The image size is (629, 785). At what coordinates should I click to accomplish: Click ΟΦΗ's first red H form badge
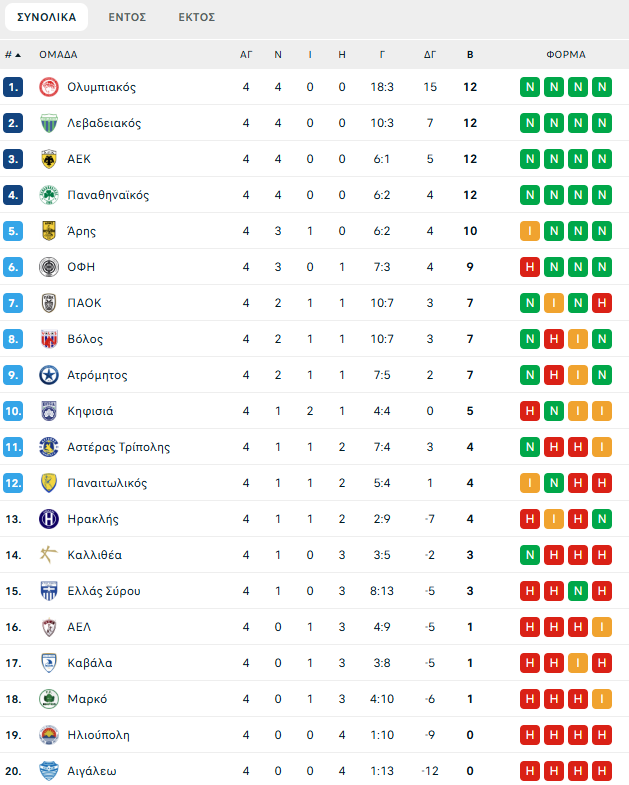(530, 267)
